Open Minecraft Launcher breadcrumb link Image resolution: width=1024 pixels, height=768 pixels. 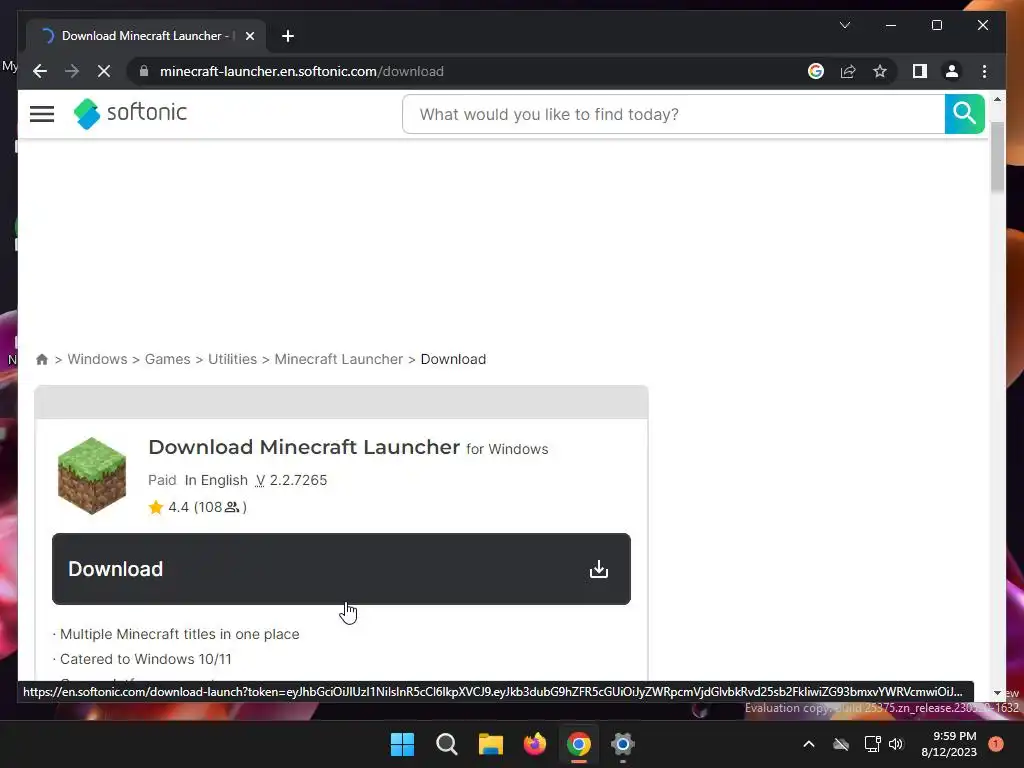pos(338,359)
